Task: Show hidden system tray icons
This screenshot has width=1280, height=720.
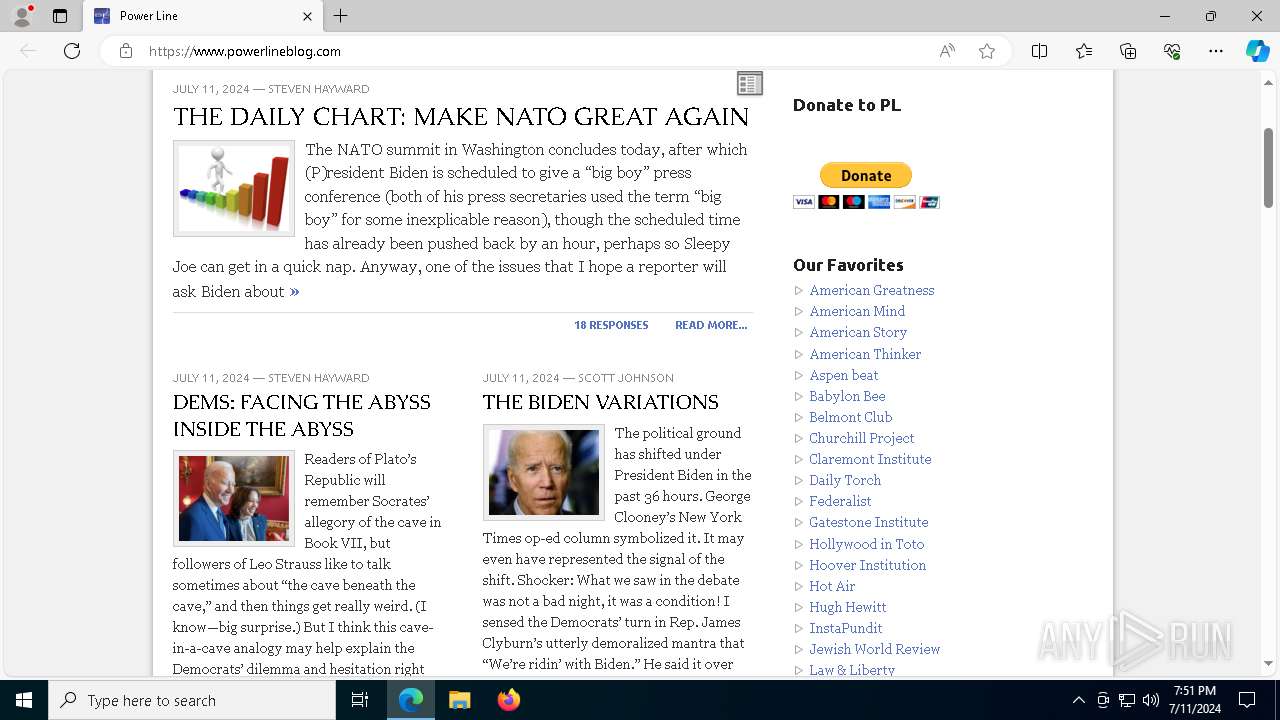Action: 1078,700
